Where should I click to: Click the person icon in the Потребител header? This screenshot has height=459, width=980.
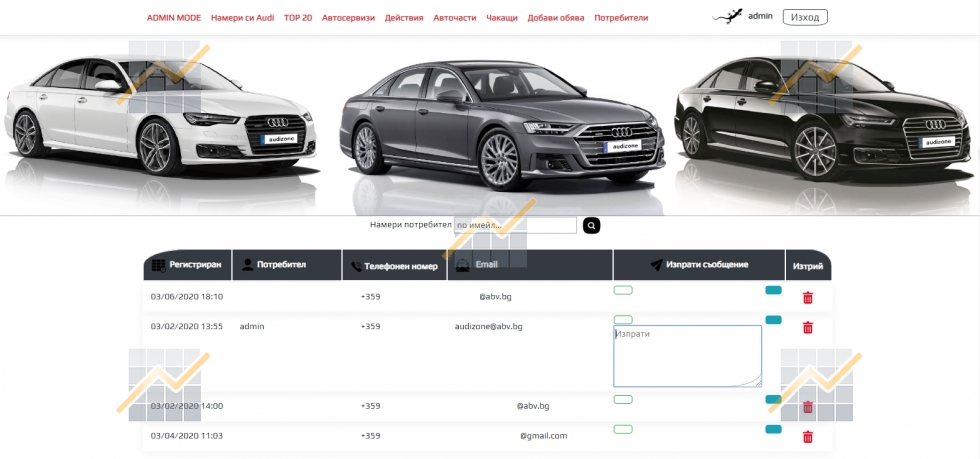tap(248, 265)
